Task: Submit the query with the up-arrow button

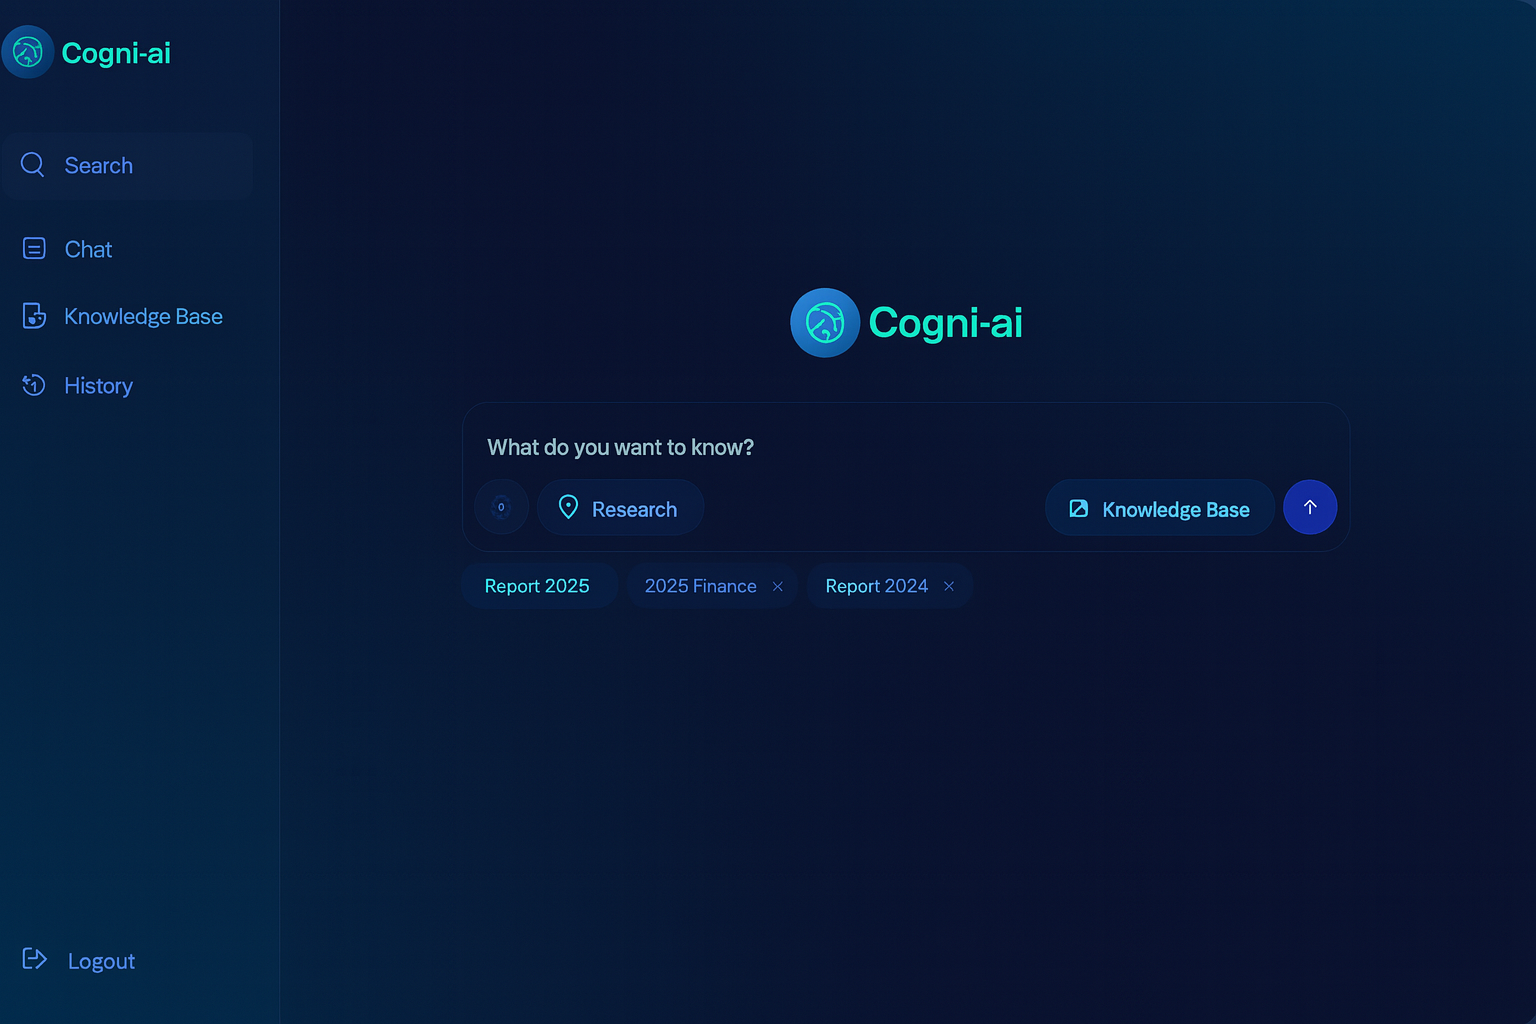Action: click(1310, 507)
